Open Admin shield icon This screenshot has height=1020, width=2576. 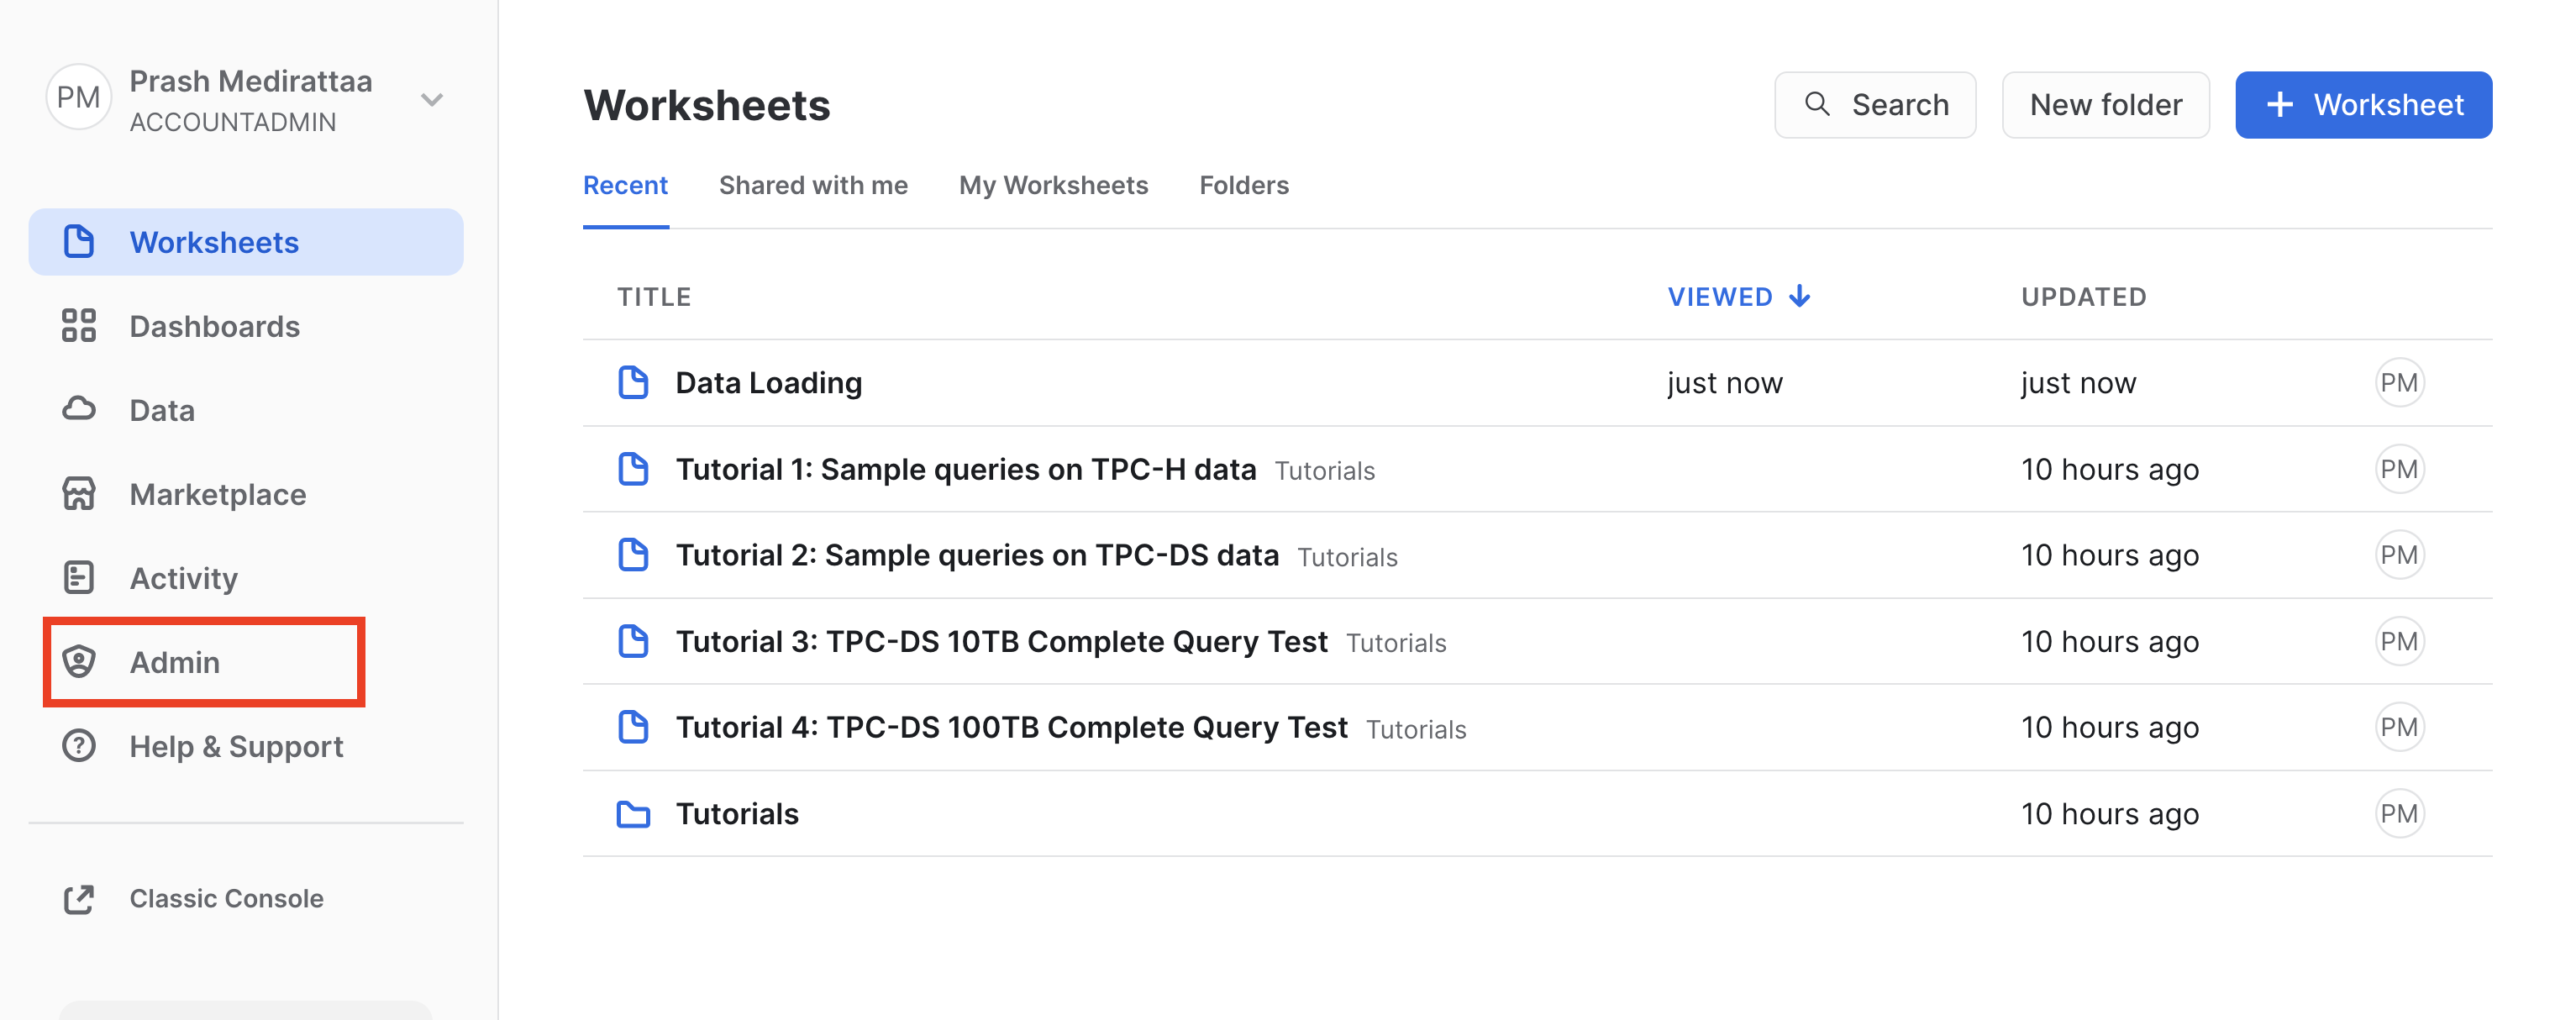(x=79, y=661)
